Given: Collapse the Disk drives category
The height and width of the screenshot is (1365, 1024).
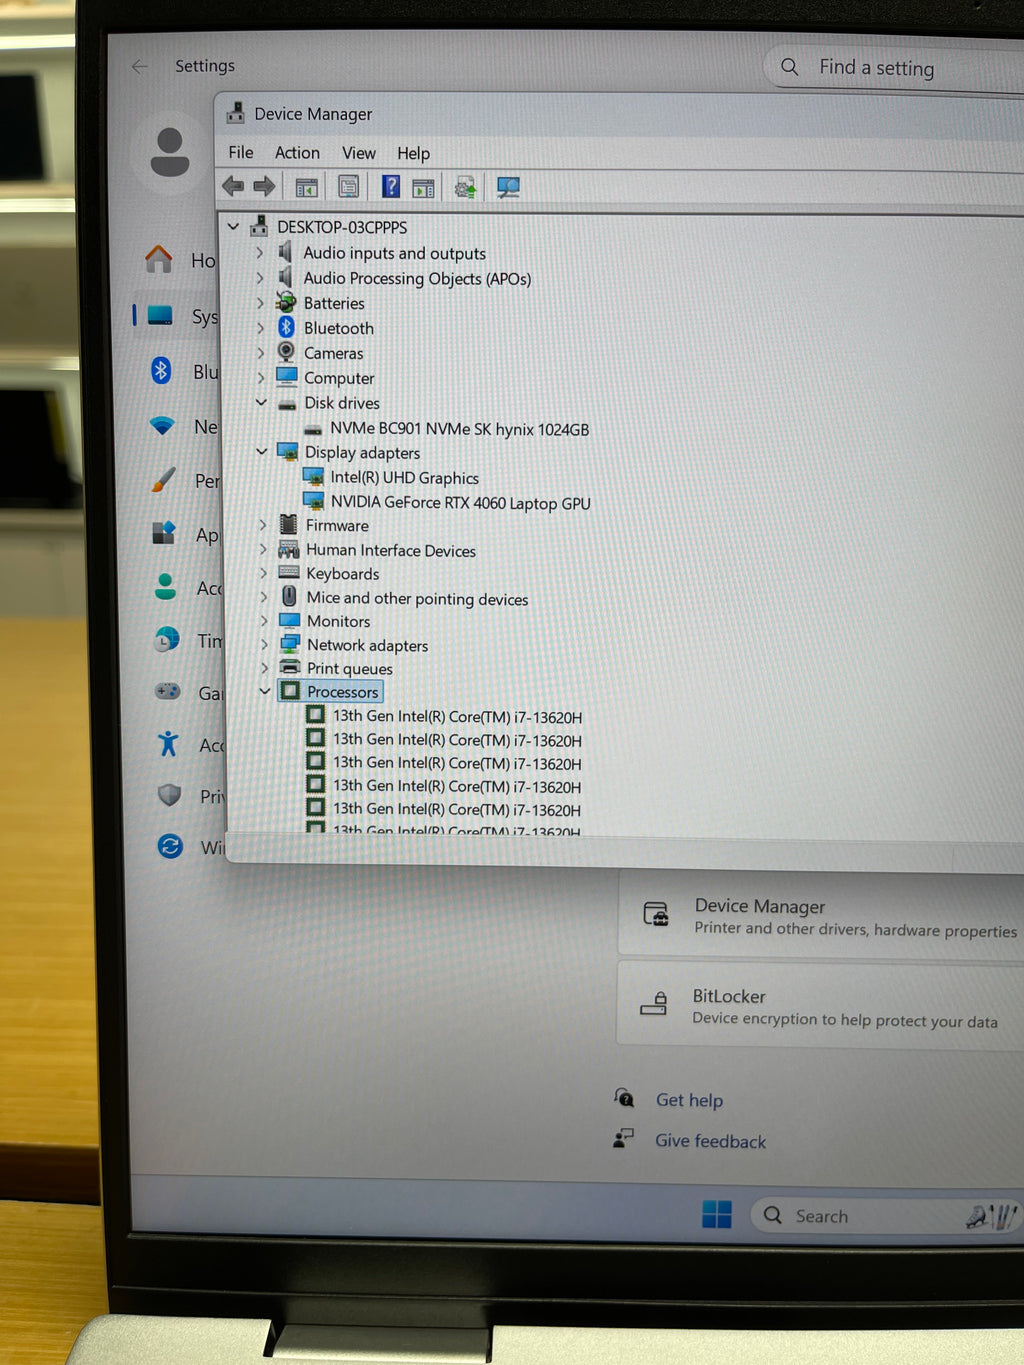Looking at the screenshot, I should [x=261, y=402].
